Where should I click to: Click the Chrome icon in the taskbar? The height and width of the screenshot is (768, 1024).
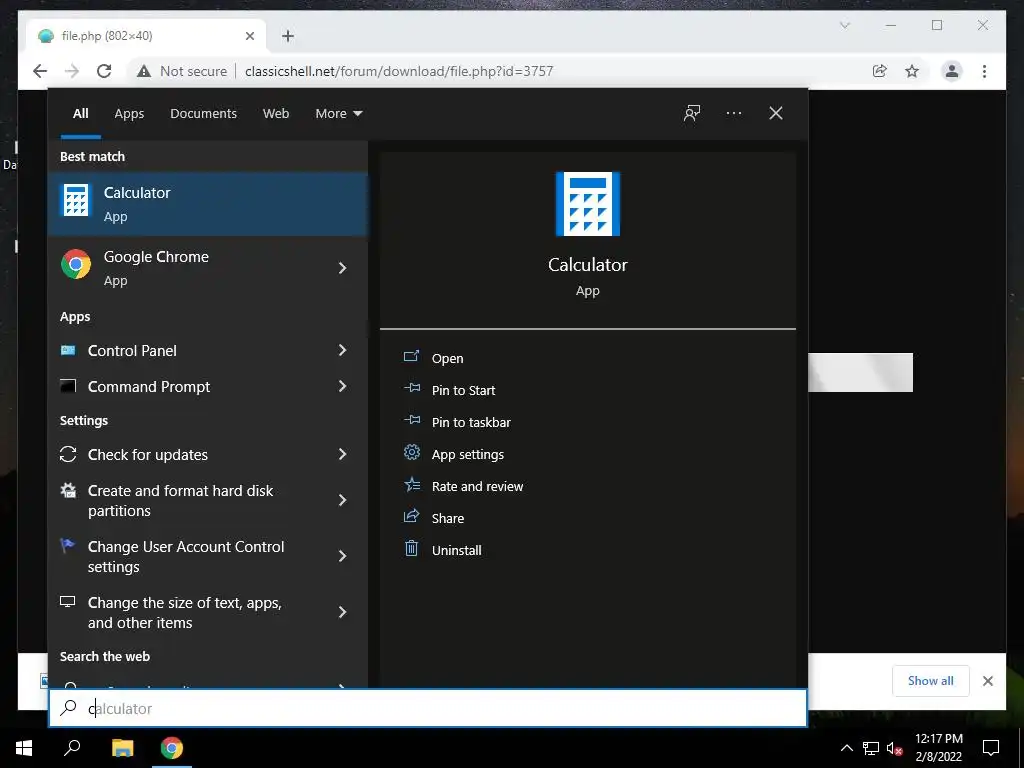[x=172, y=748]
